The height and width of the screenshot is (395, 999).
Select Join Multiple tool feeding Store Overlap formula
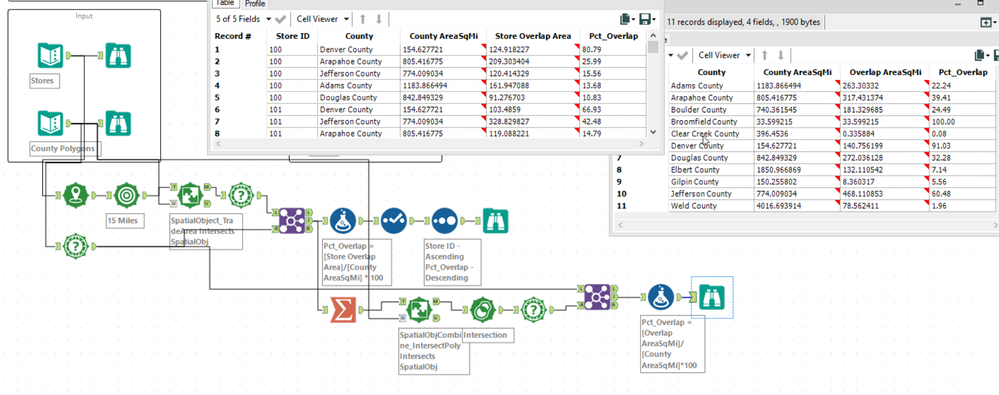point(291,220)
